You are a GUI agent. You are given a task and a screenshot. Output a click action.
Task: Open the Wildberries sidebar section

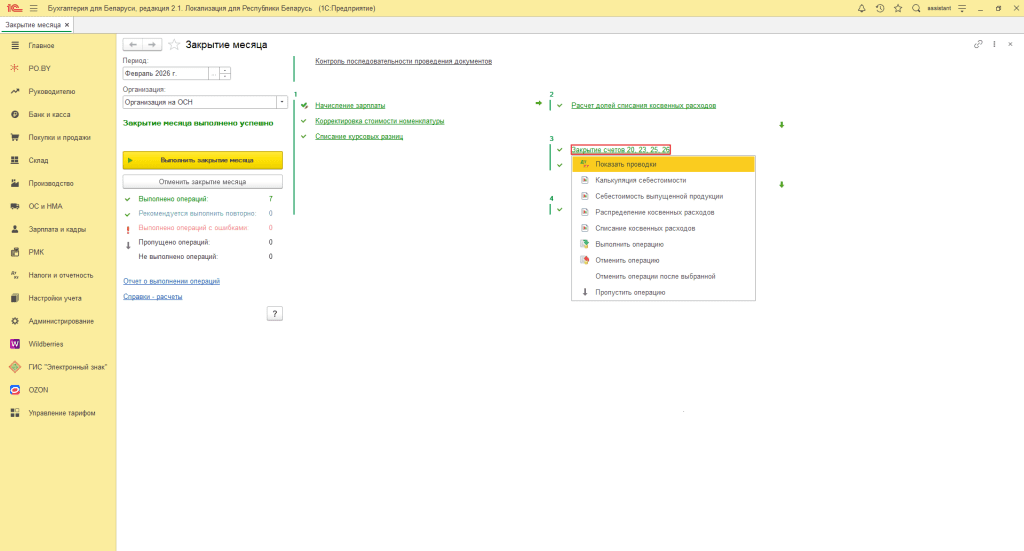point(46,344)
